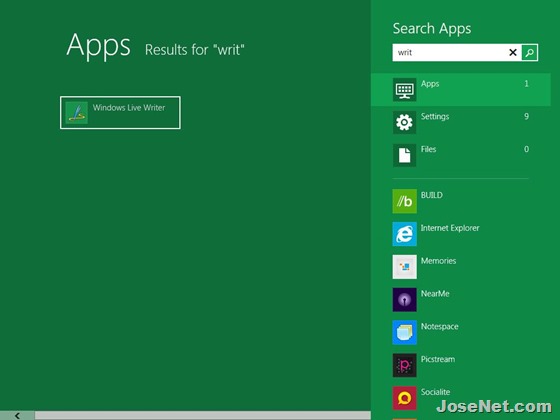Click the Settings result count 9
The height and width of the screenshot is (420, 560).
click(526, 116)
